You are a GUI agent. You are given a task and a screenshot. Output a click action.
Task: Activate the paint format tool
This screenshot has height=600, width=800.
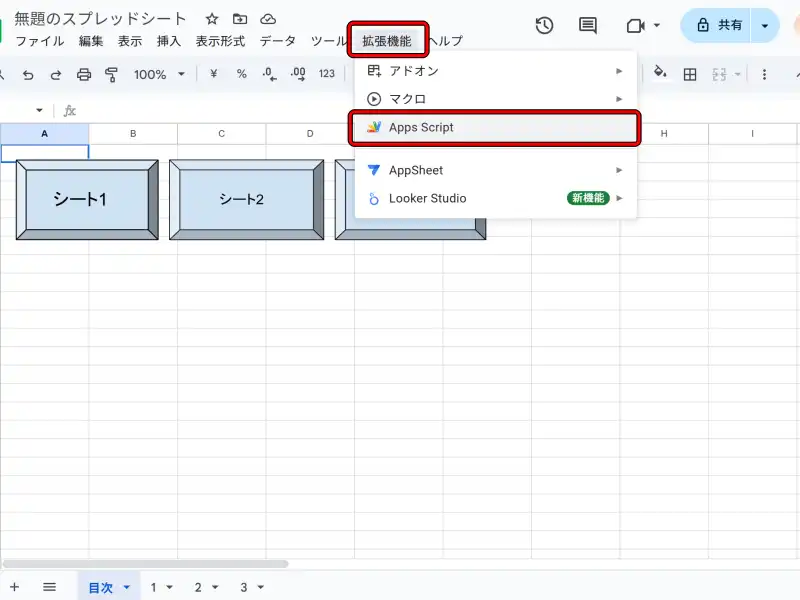(x=111, y=75)
